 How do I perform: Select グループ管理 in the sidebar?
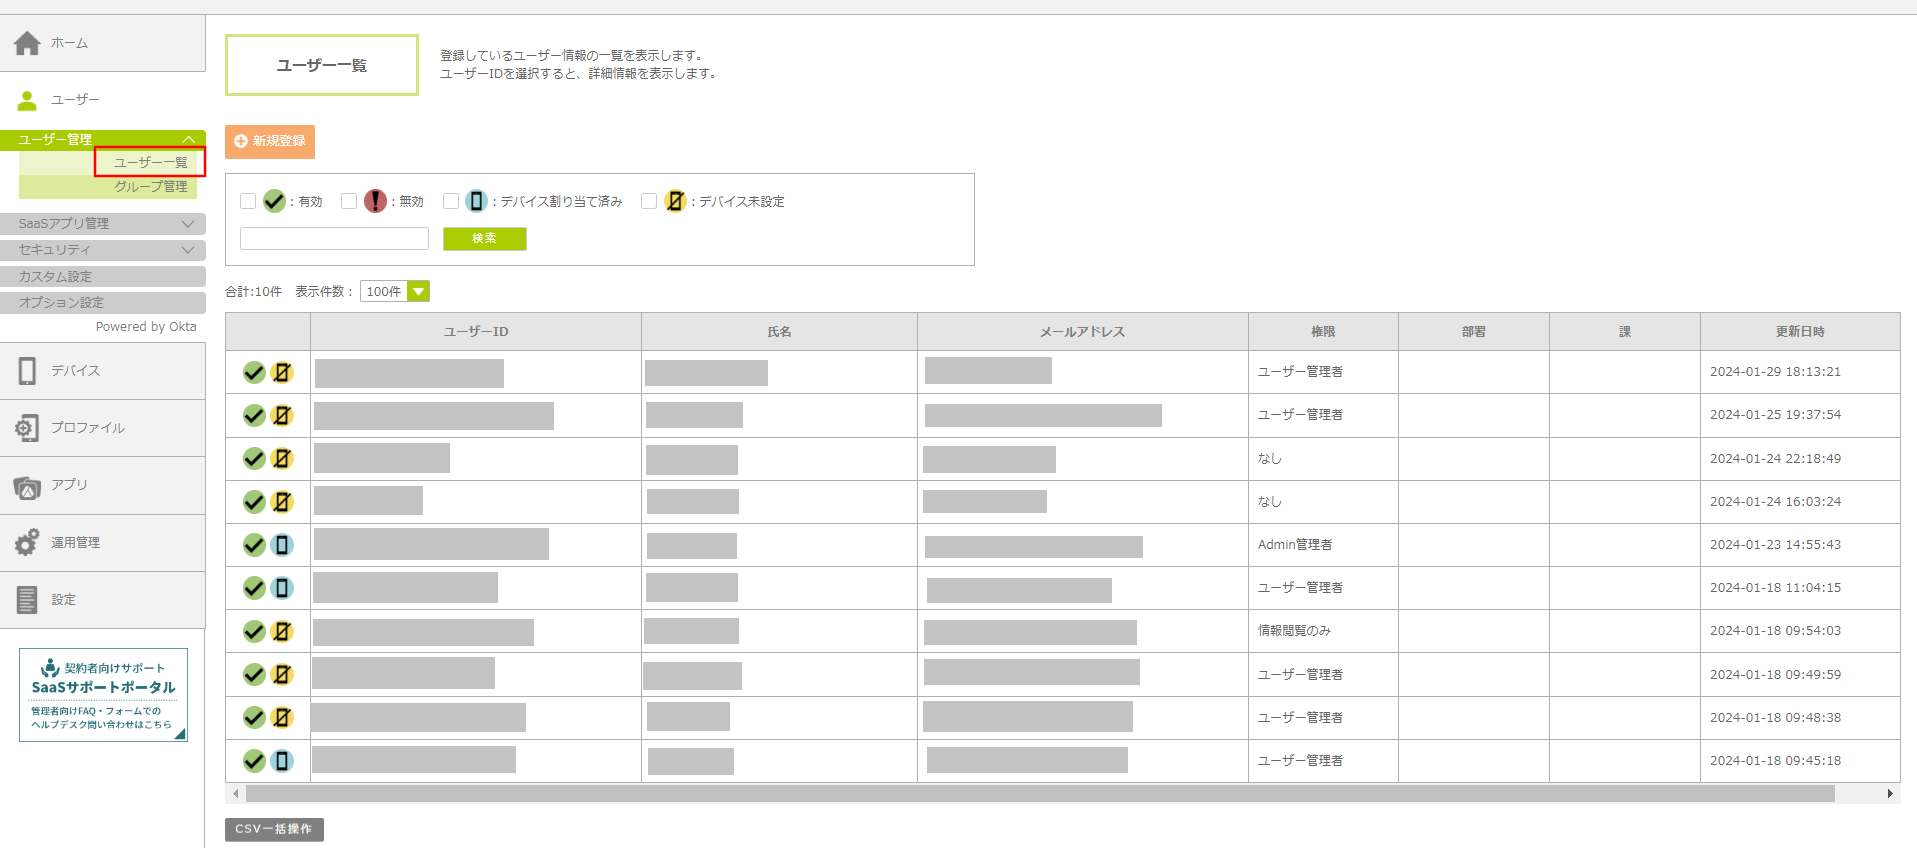(x=150, y=187)
